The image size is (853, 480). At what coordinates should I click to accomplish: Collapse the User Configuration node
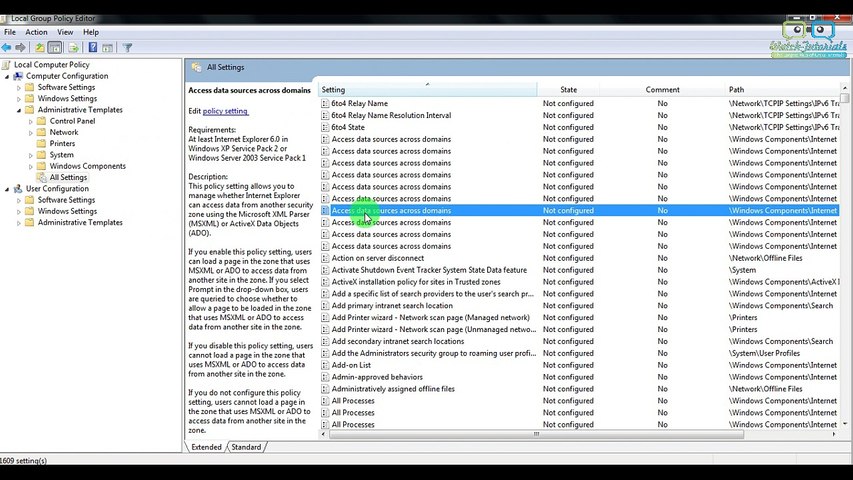pos(7,189)
